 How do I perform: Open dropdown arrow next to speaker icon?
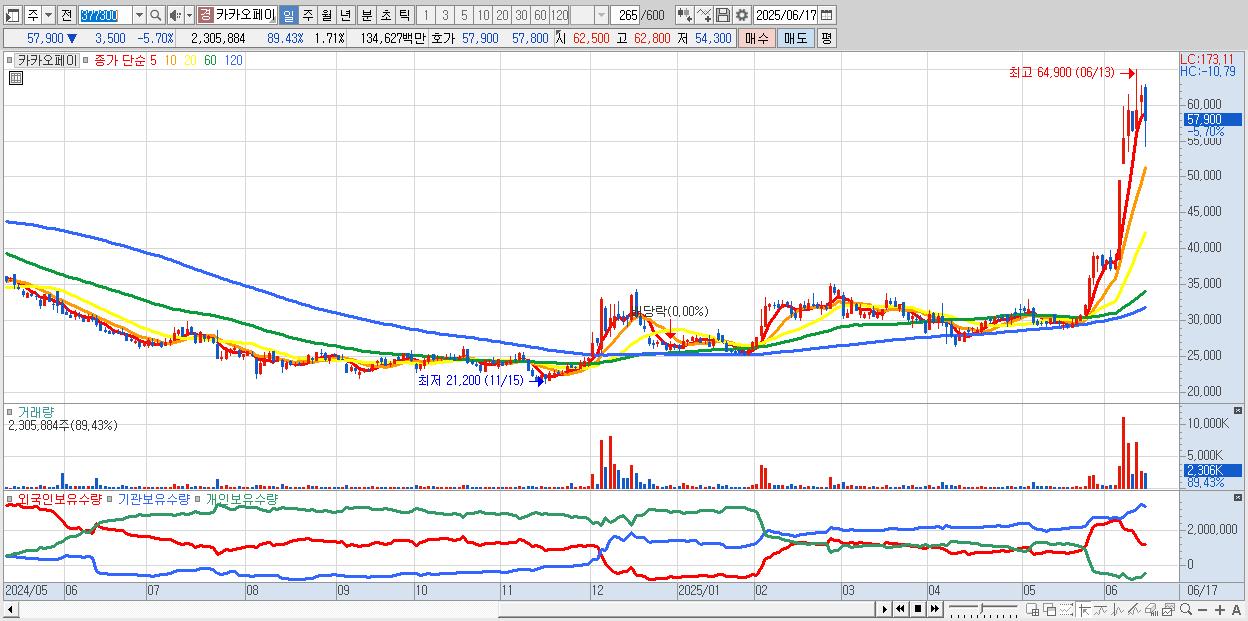[189, 15]
